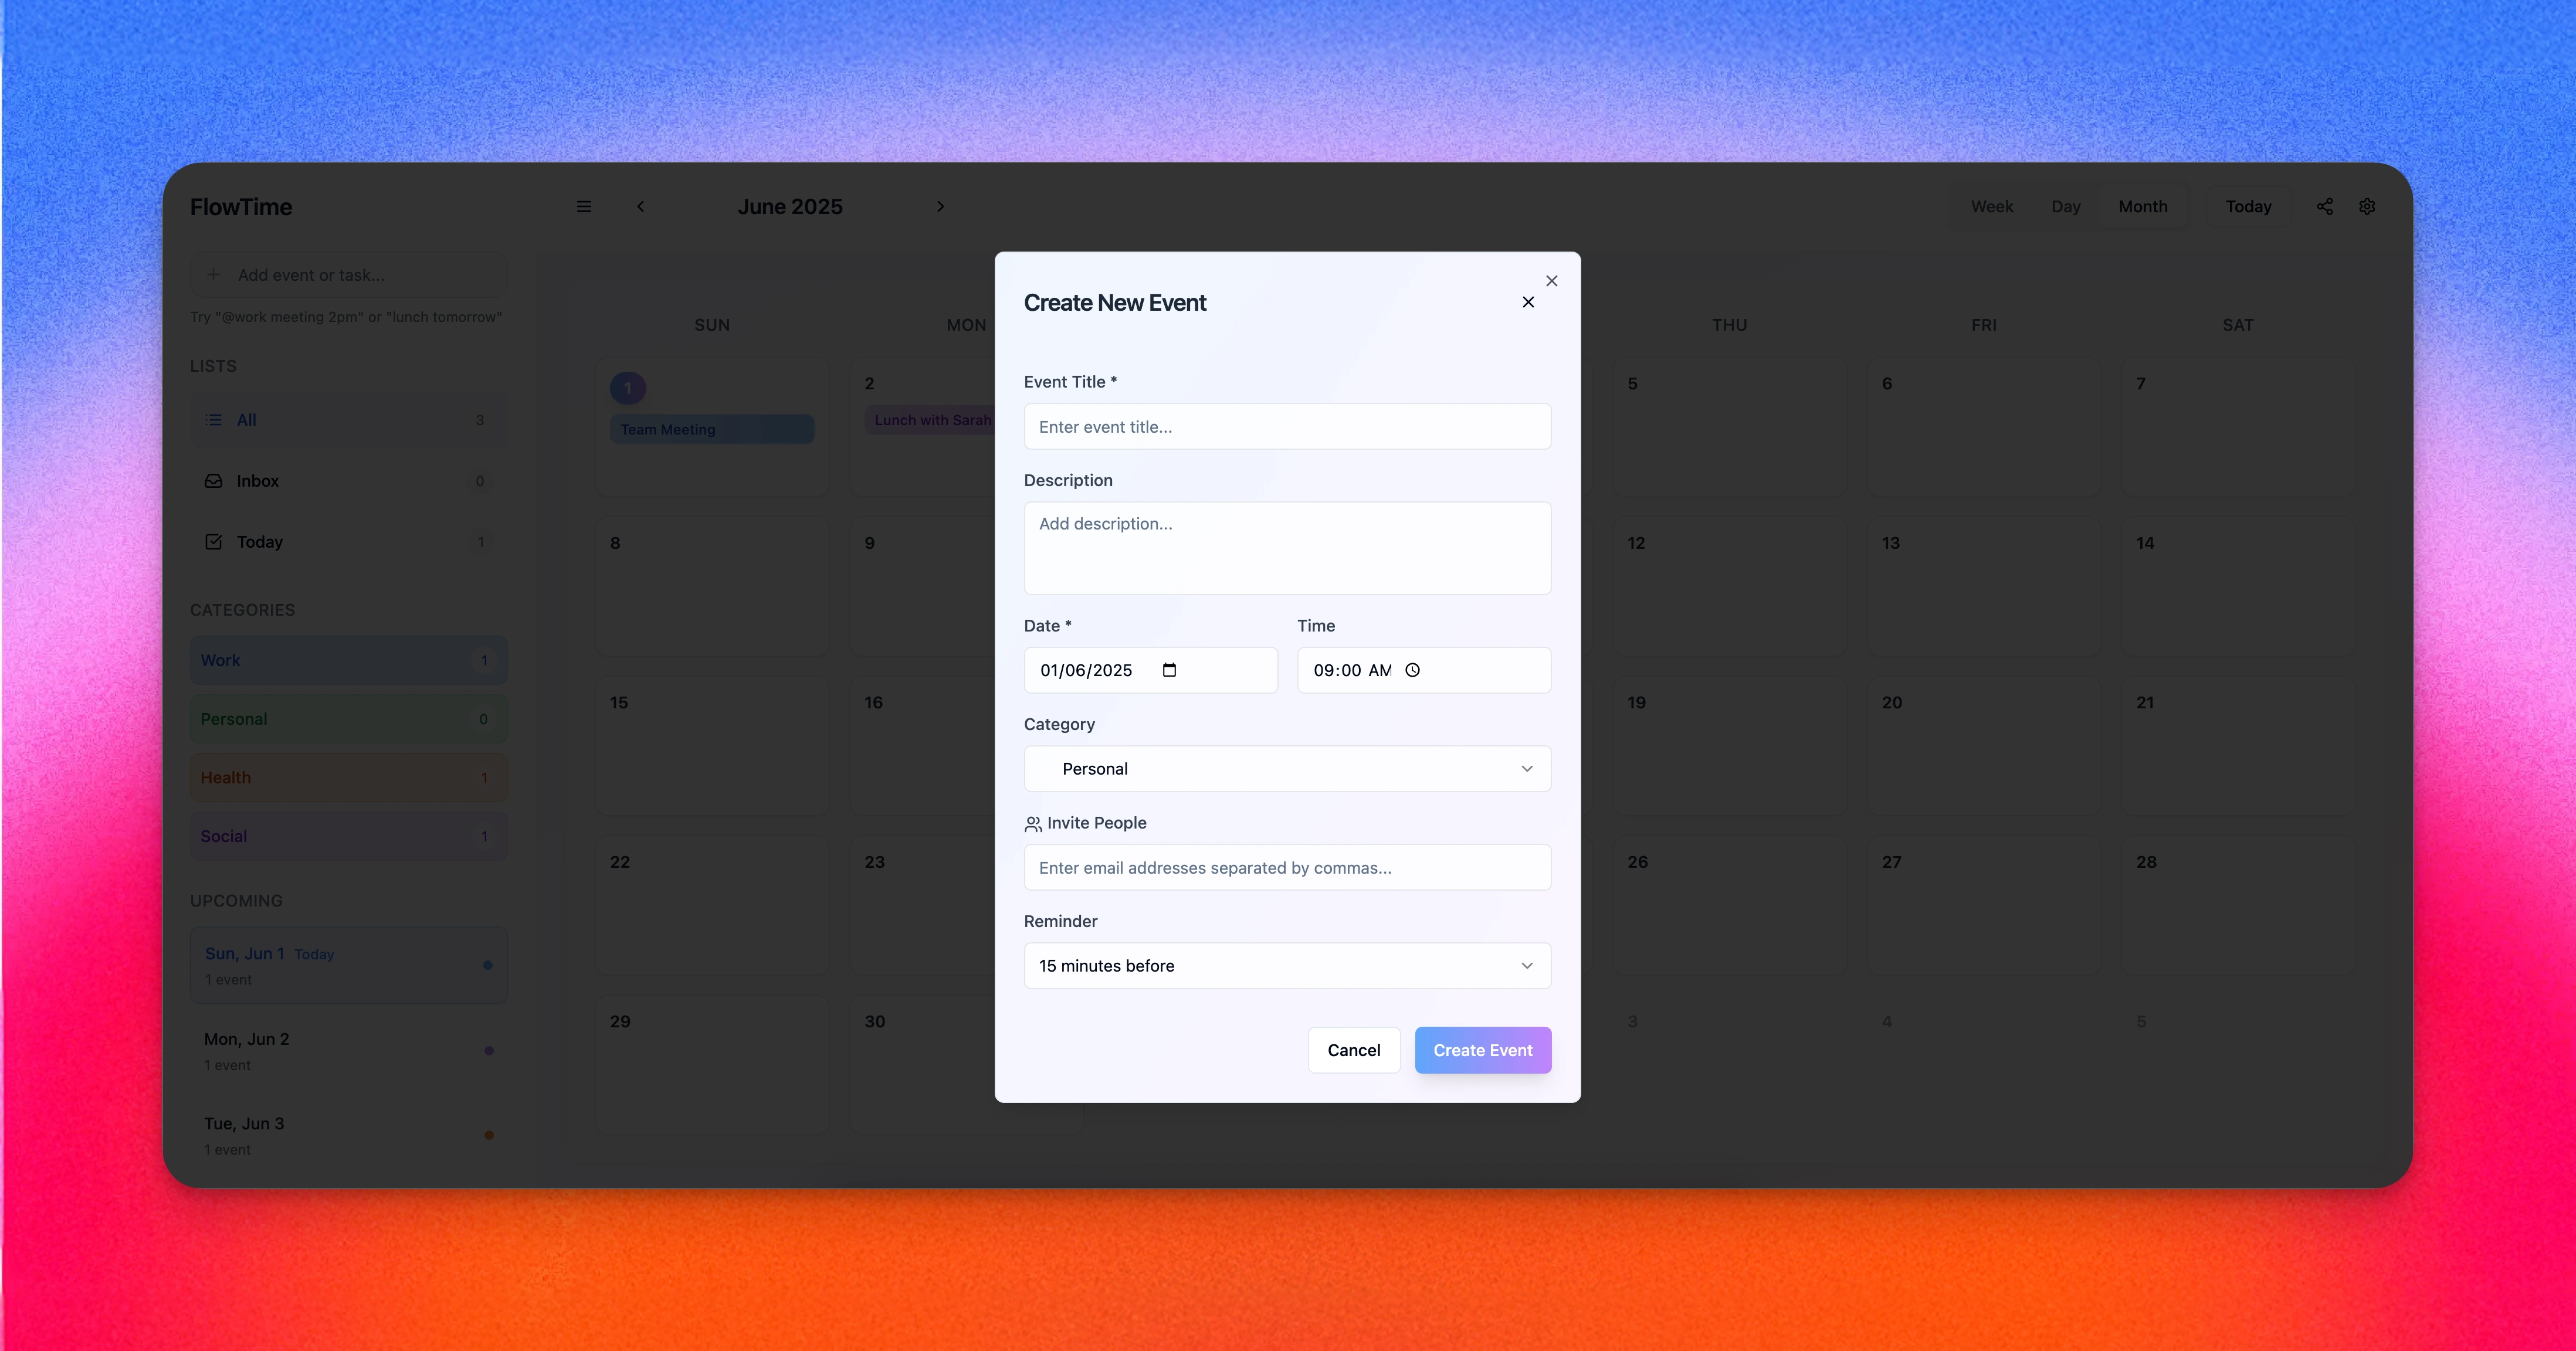Image resolution: width=2576 pixels, height=1351 pixels.
Task: Click the FlowTime logo text
Action: (x=241, y=207)
